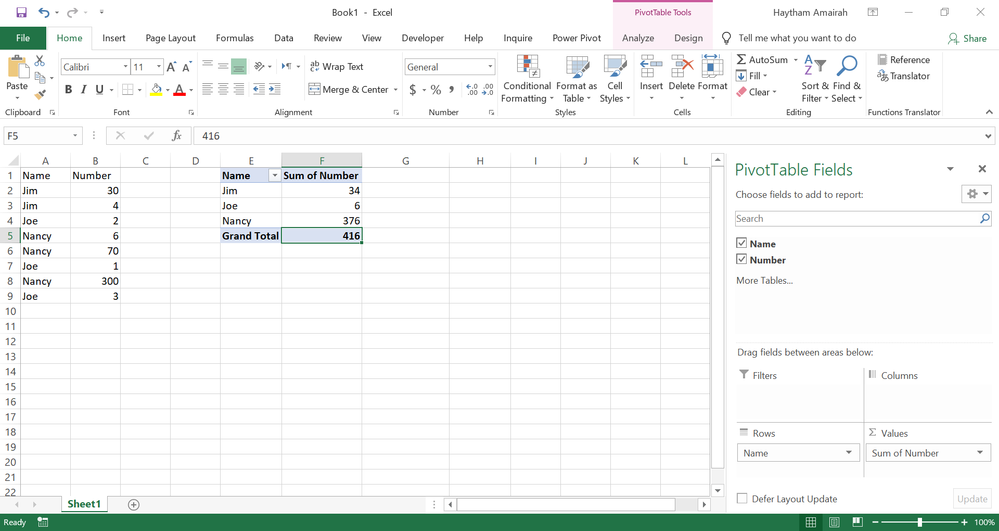Cut selection with scissors icon
Image resolution: width=999 pixels, height=531 pixels.
[x=40, y=61]
